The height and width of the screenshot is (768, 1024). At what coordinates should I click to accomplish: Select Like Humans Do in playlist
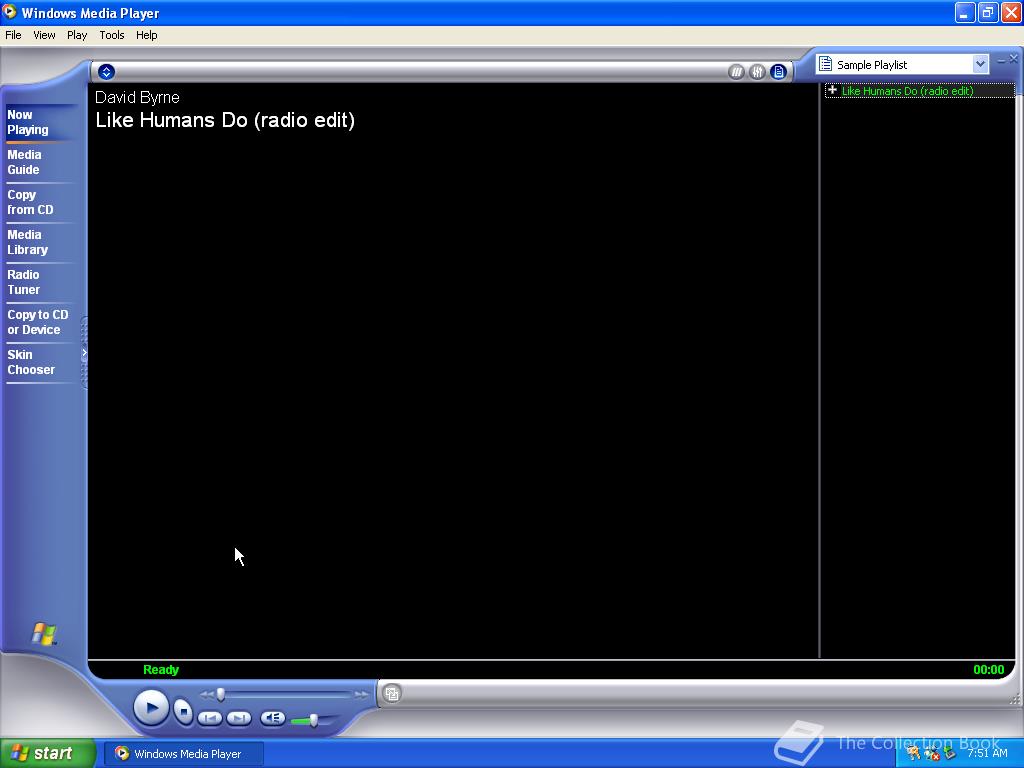click(920, 91)
